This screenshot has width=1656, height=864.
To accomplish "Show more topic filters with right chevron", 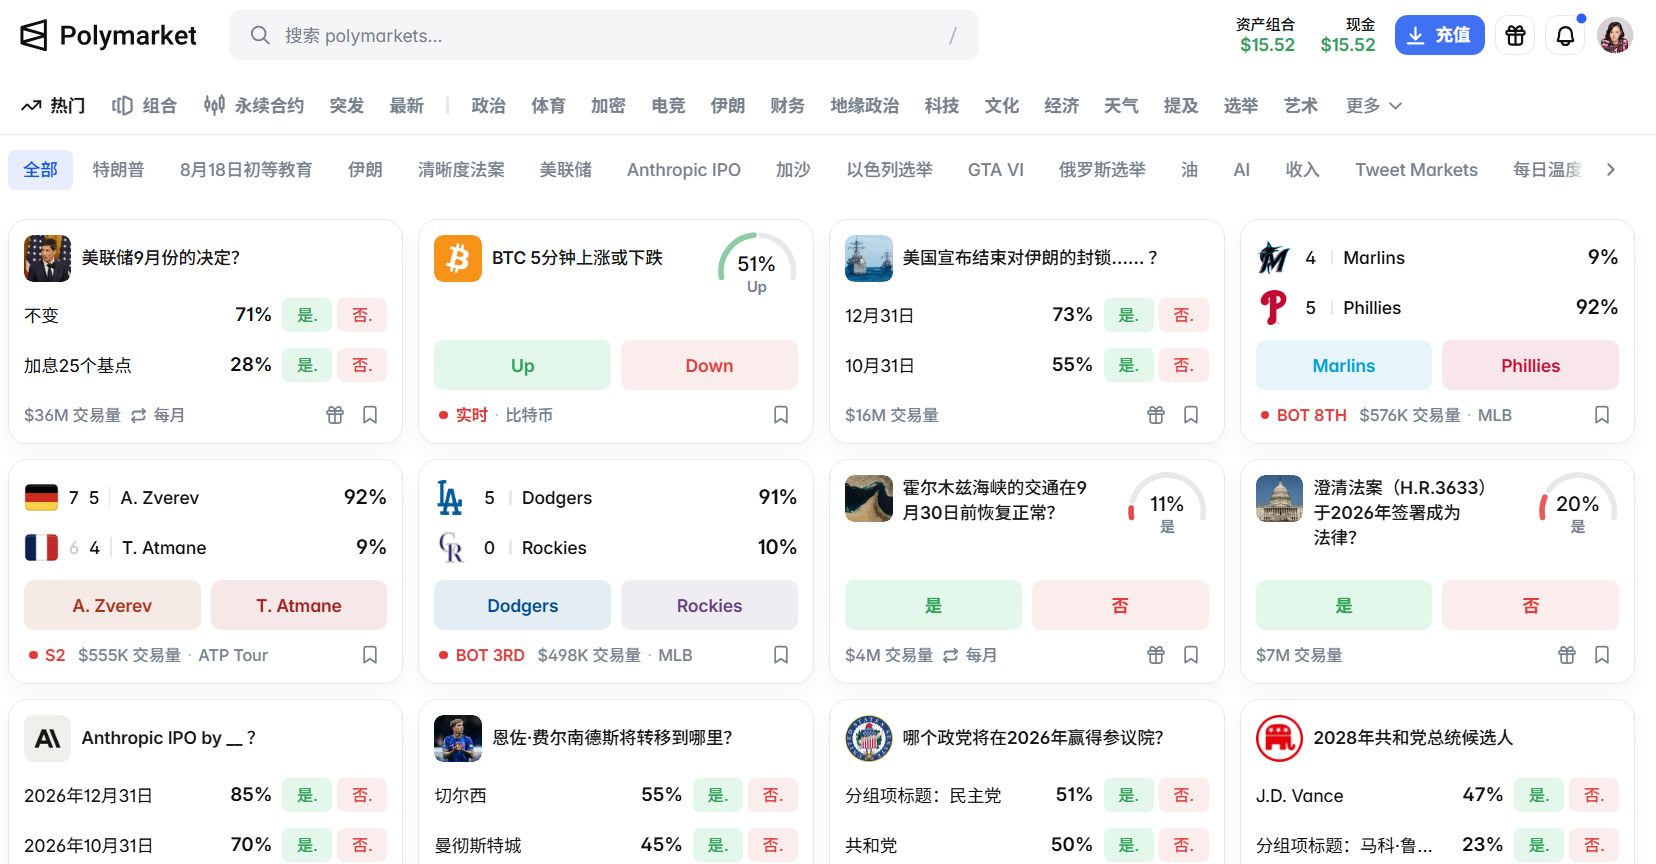I will coord(1611,170).
